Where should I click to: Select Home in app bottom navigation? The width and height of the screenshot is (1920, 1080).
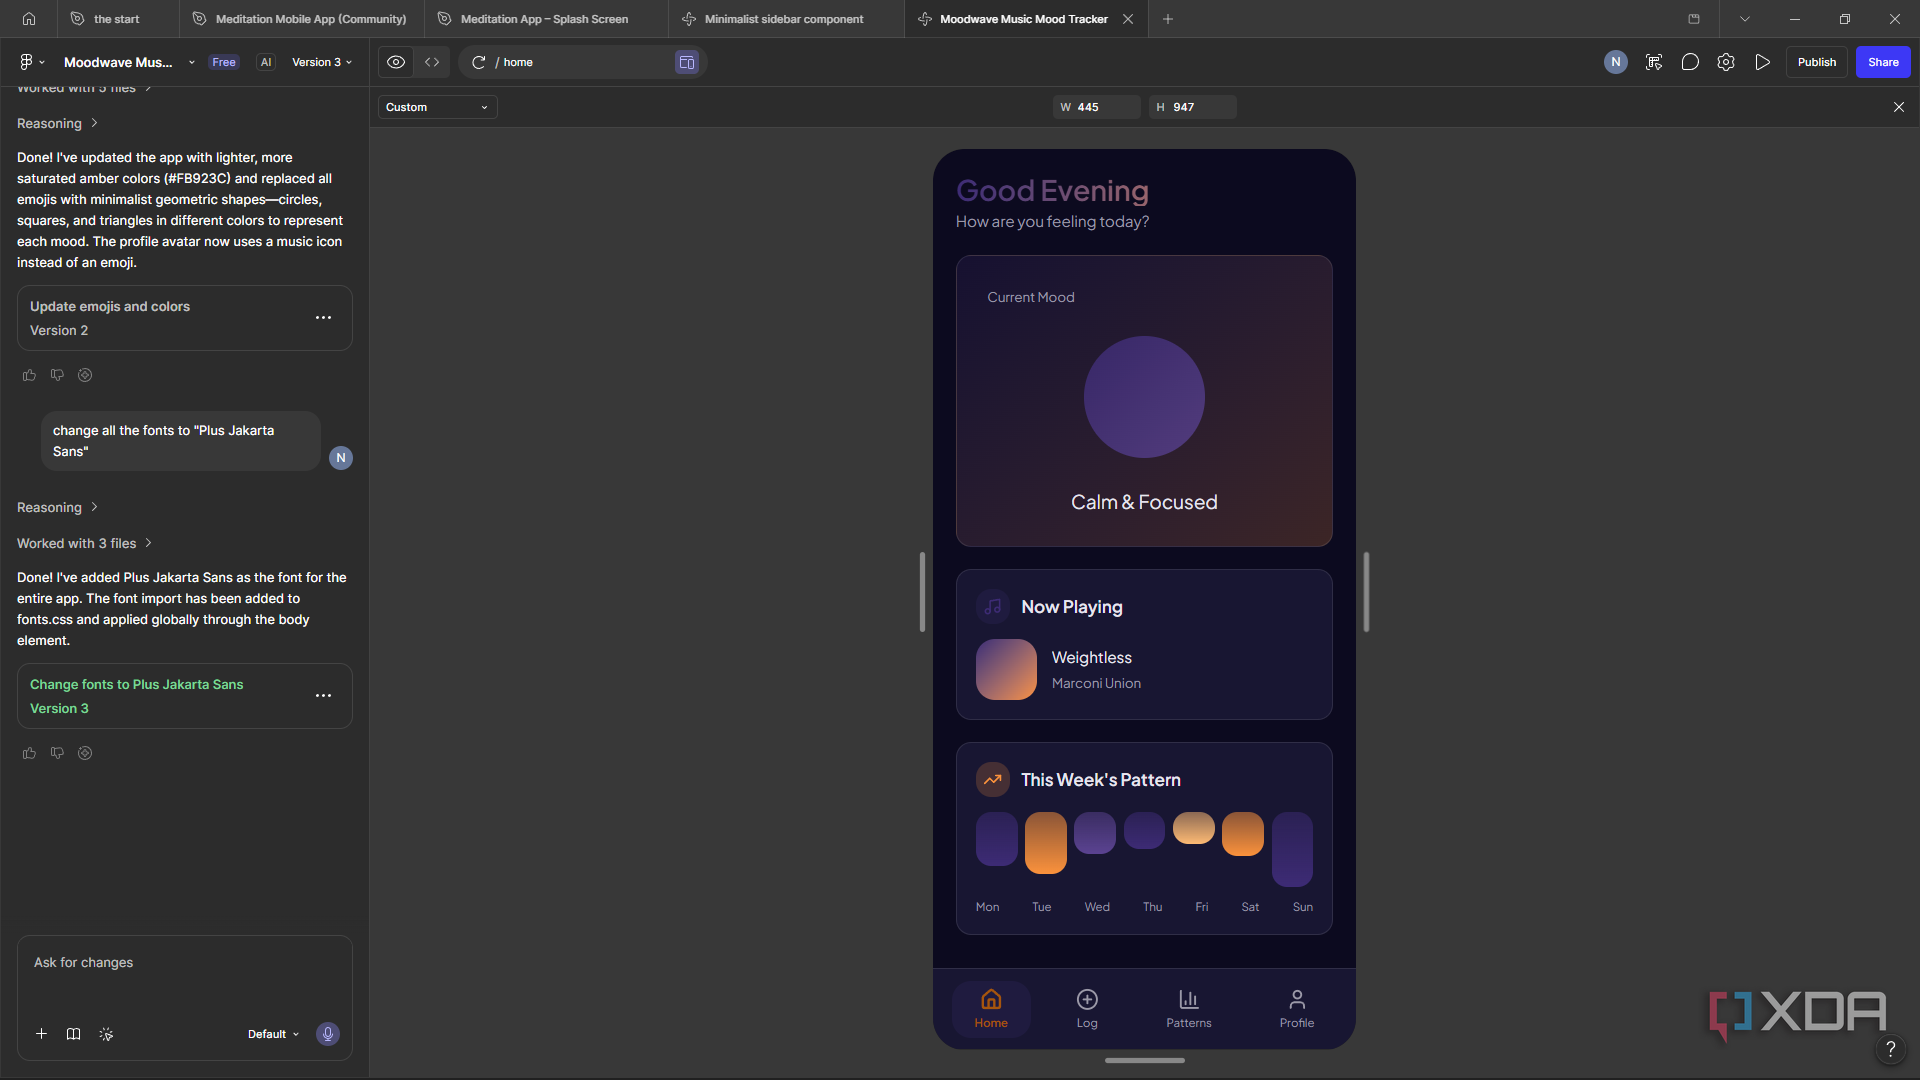[x=991, y=1009]
